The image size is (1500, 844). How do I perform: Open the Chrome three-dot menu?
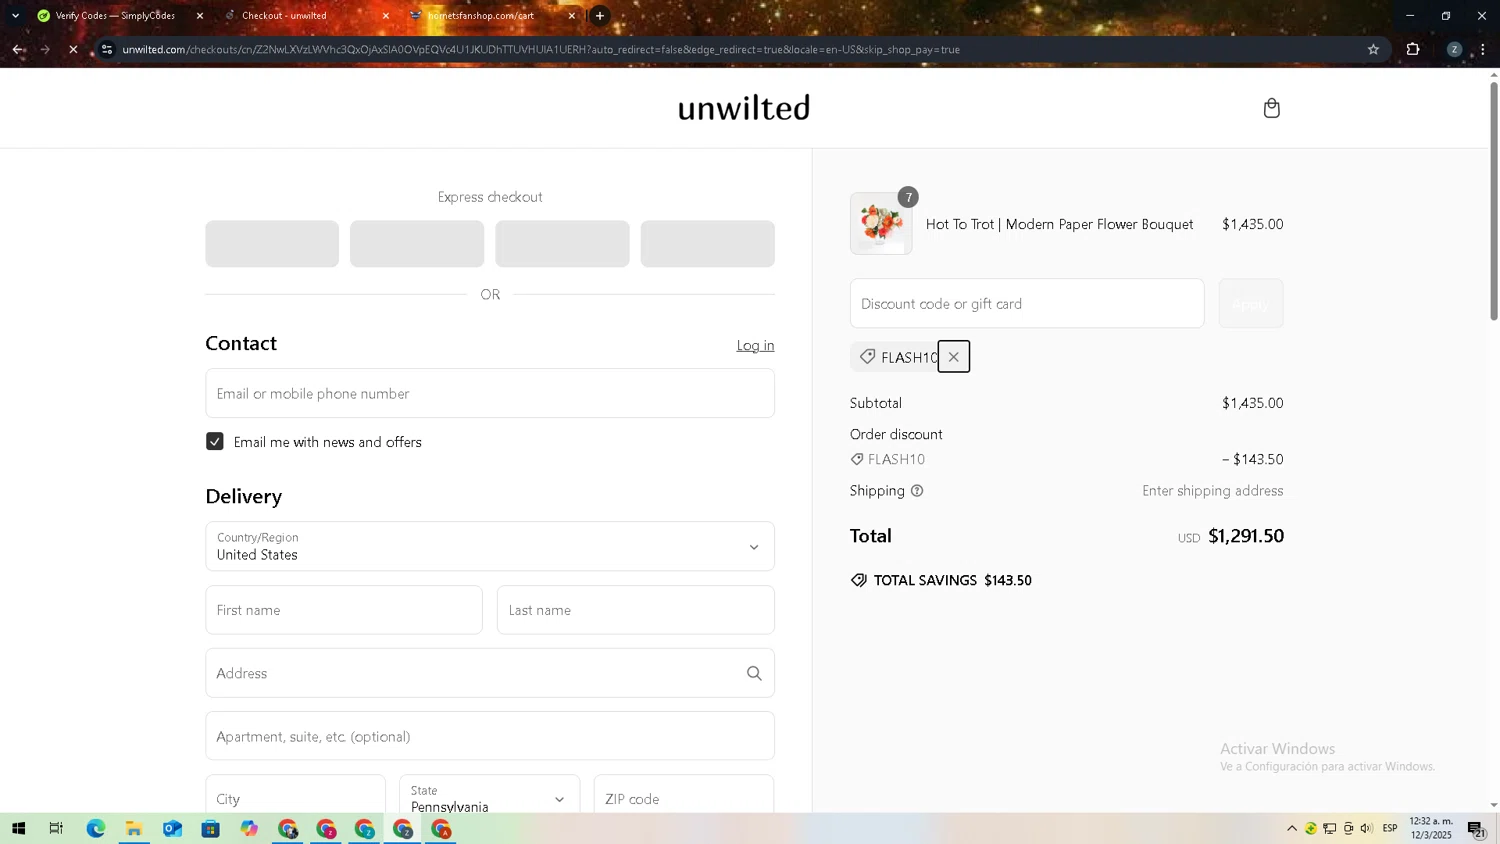click(1483, 49)
